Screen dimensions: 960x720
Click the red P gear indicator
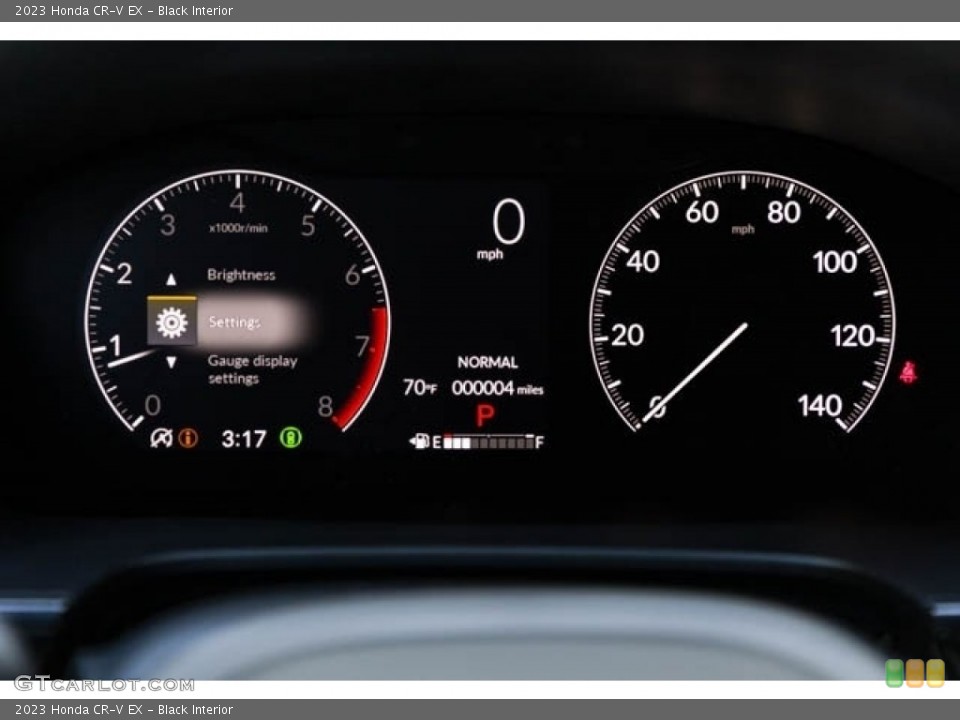[485, 415]
